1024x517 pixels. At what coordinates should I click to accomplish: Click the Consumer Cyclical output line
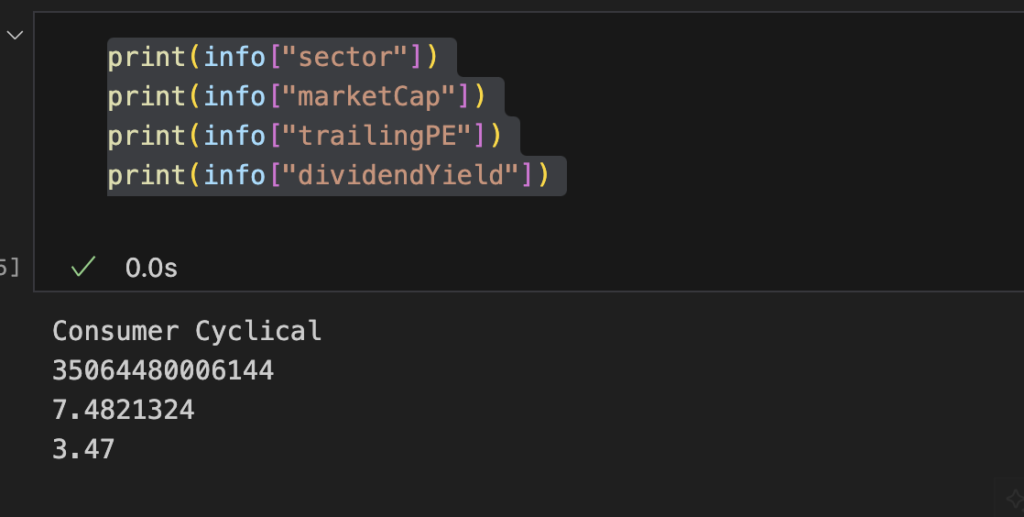187,331
